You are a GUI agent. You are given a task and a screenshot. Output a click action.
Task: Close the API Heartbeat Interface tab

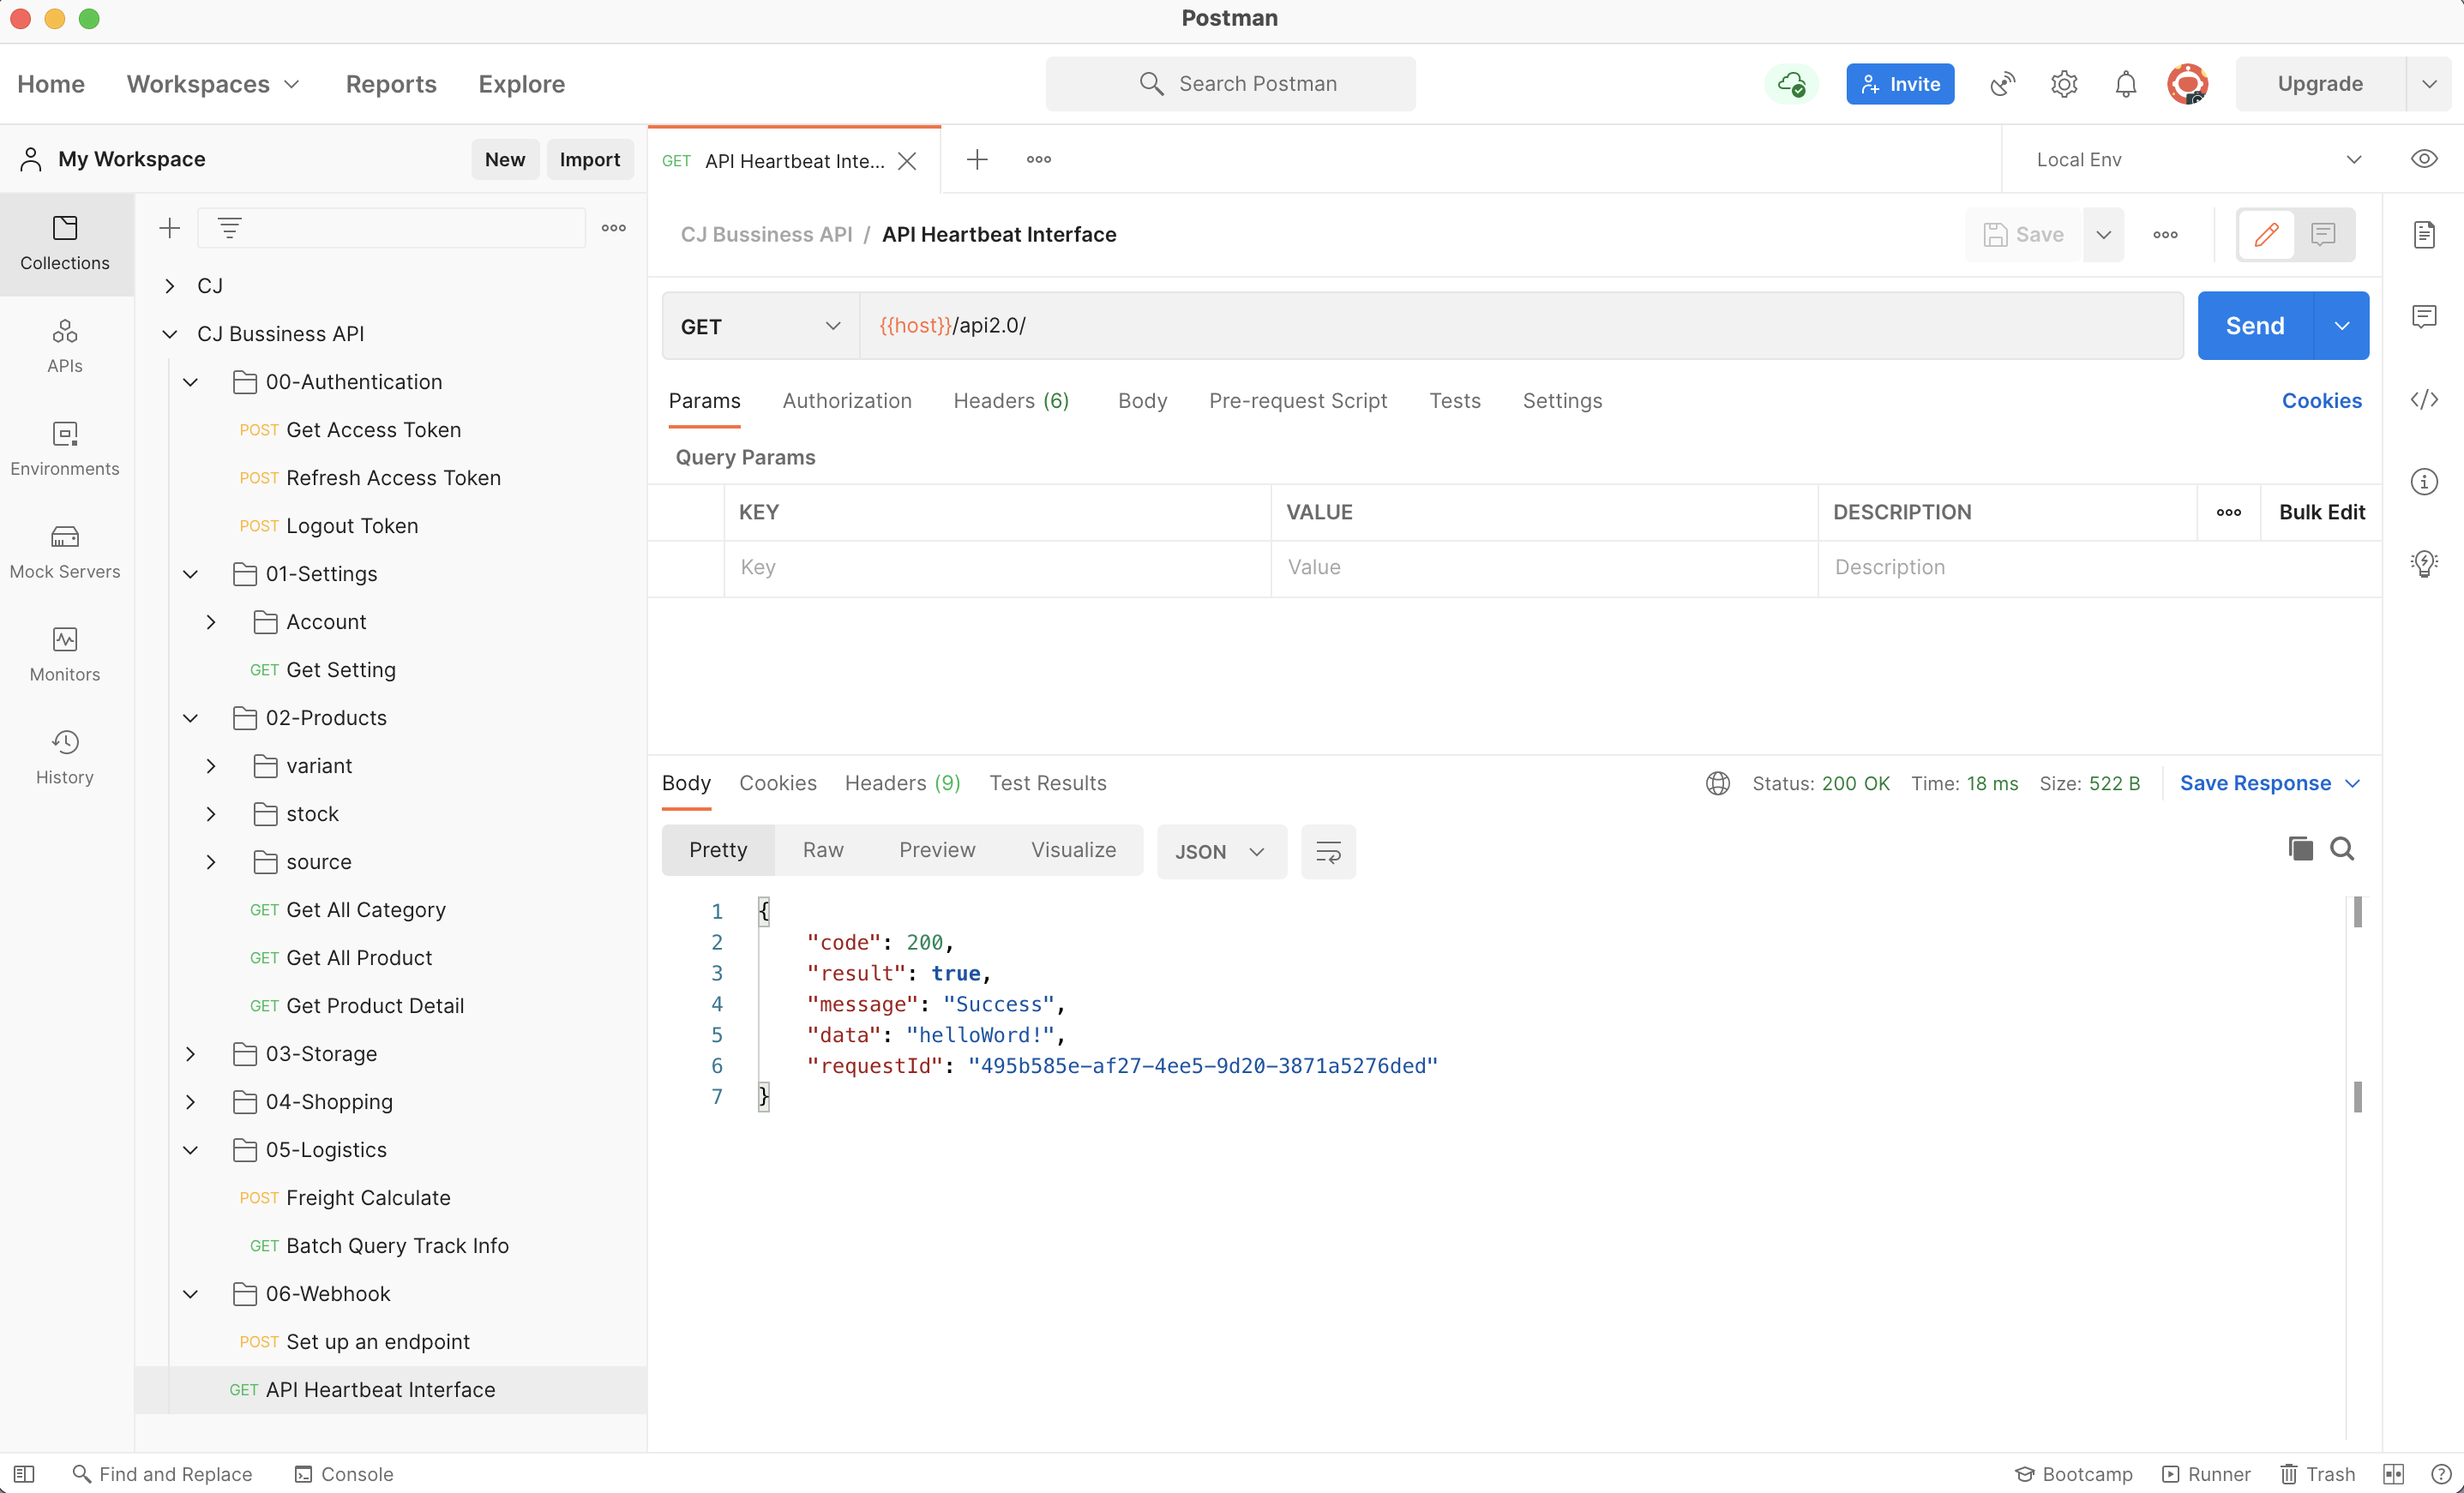point(907,161)
